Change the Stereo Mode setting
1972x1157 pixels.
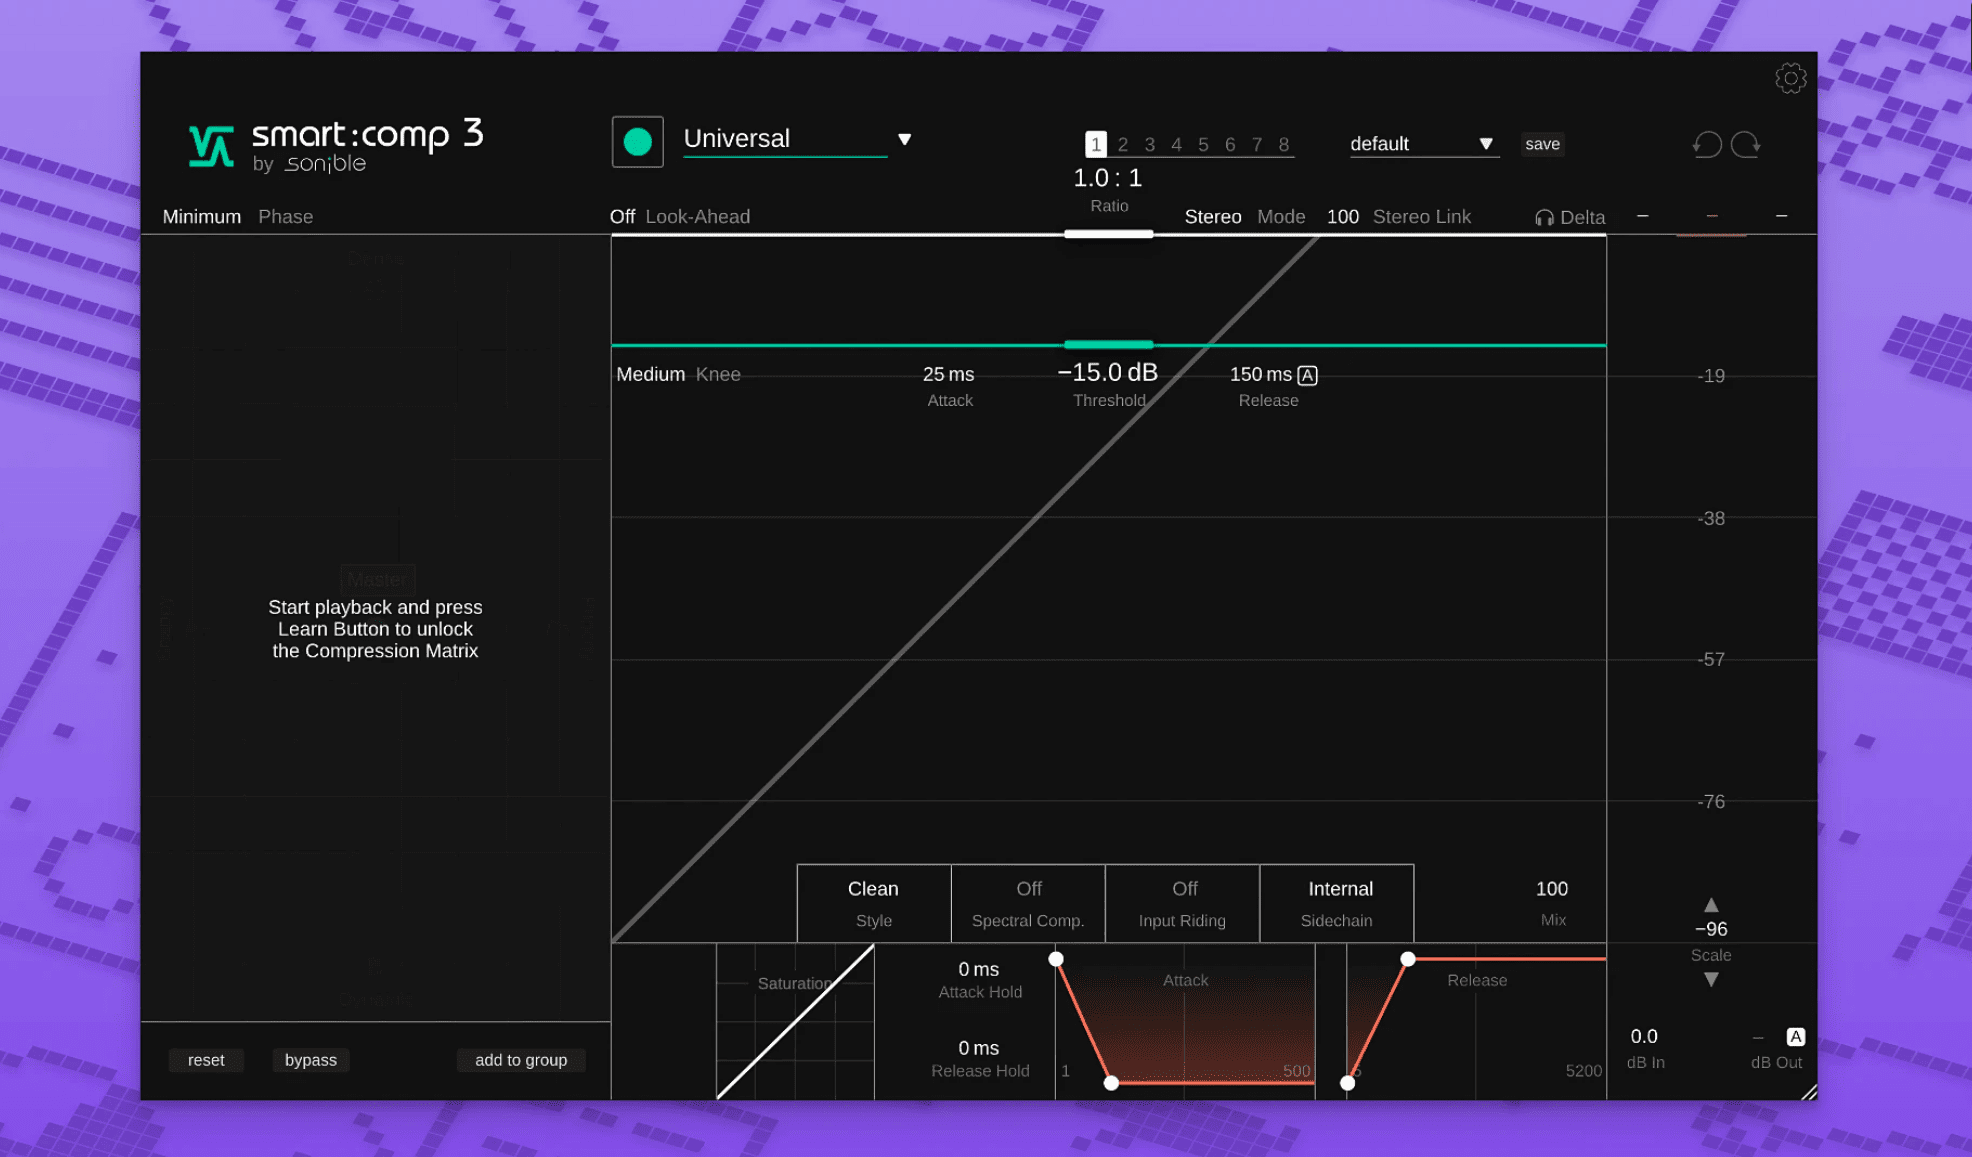[1245, 217]
